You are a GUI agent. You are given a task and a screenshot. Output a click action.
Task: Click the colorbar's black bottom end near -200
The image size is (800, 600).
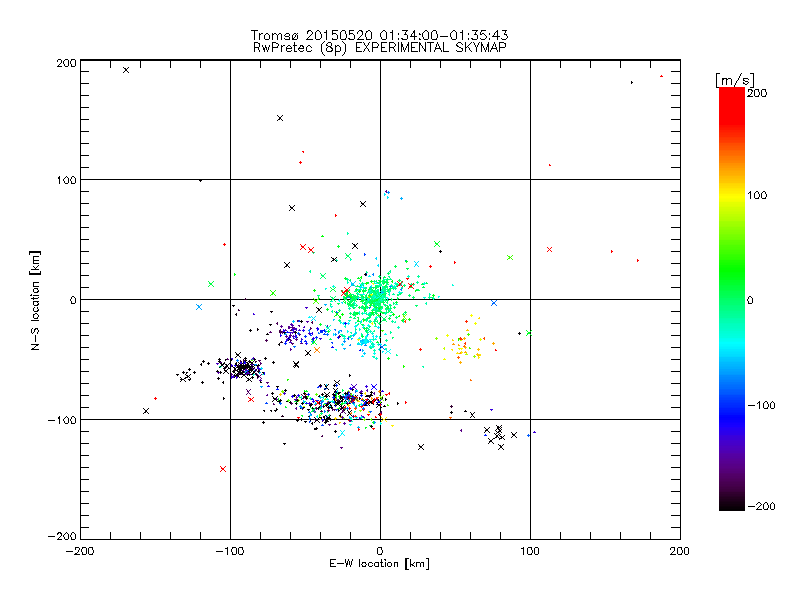[x=732, y=504]
